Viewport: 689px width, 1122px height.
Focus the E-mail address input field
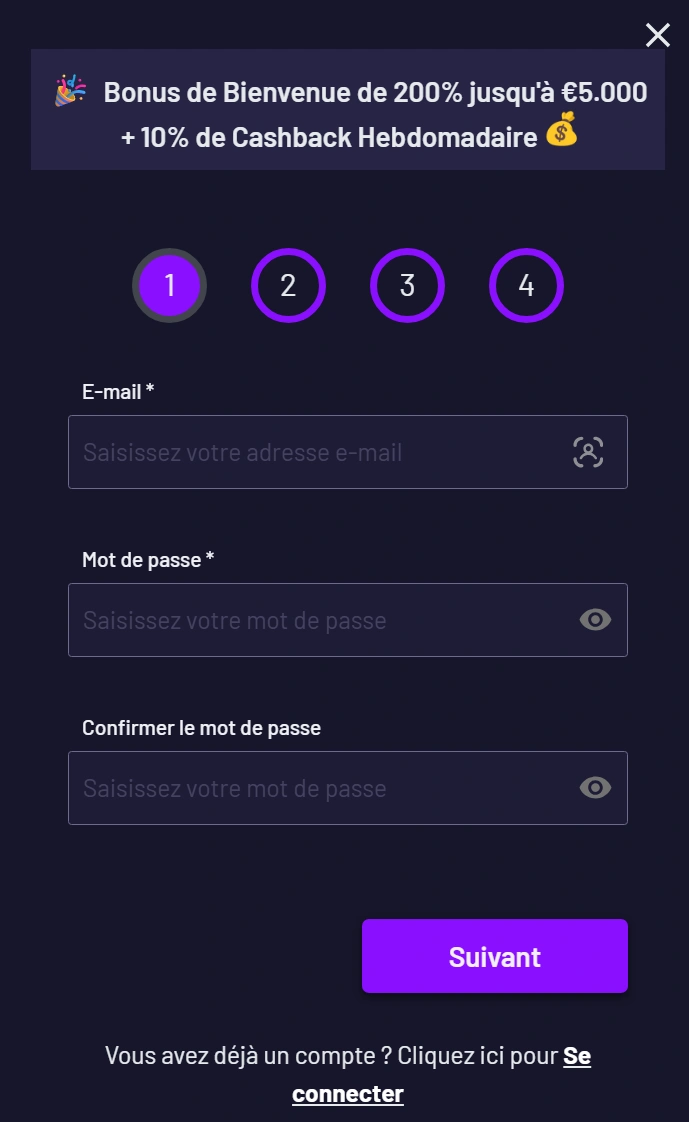click(x=300, y=451)
